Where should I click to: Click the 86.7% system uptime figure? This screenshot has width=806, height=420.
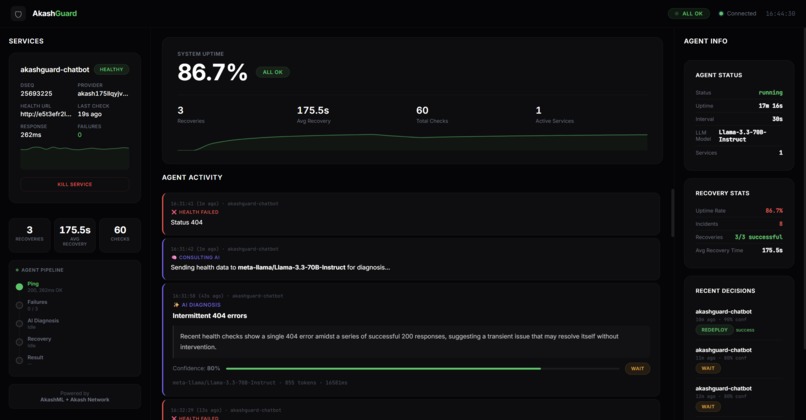point(212,72)
